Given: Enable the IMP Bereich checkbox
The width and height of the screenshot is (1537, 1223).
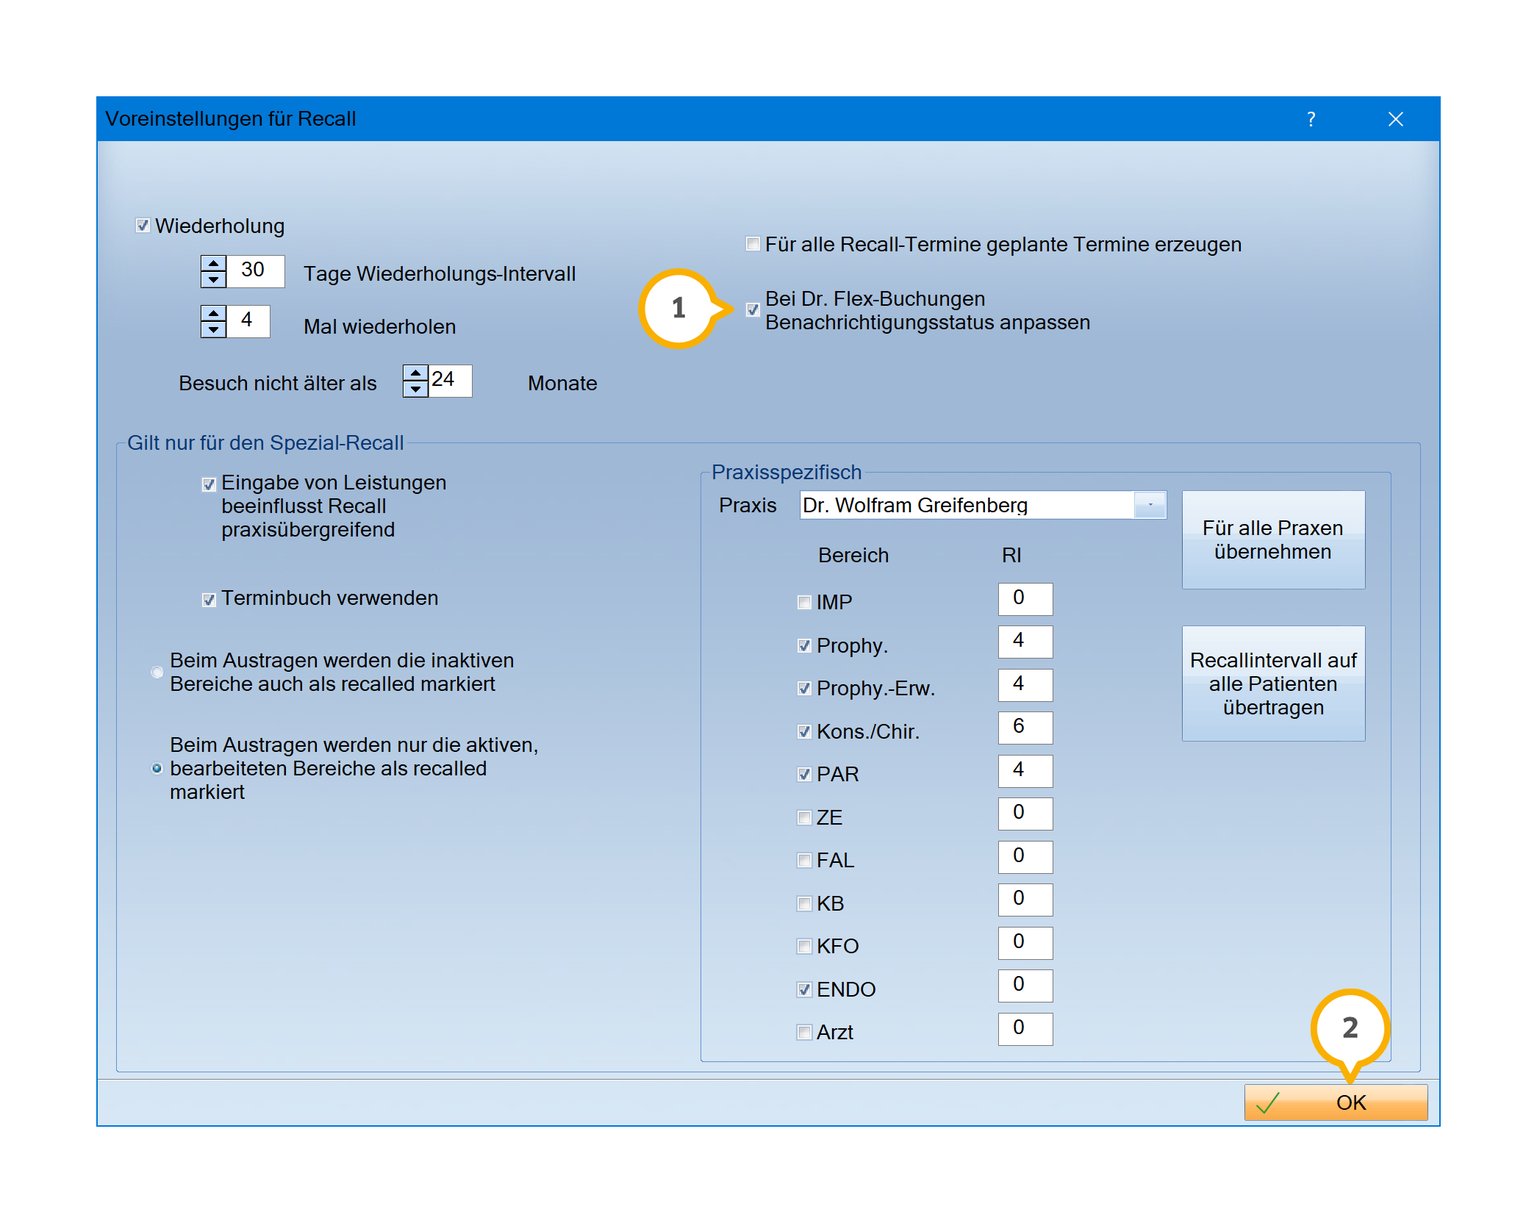Looking at the screenshot, I should [804, 602].
